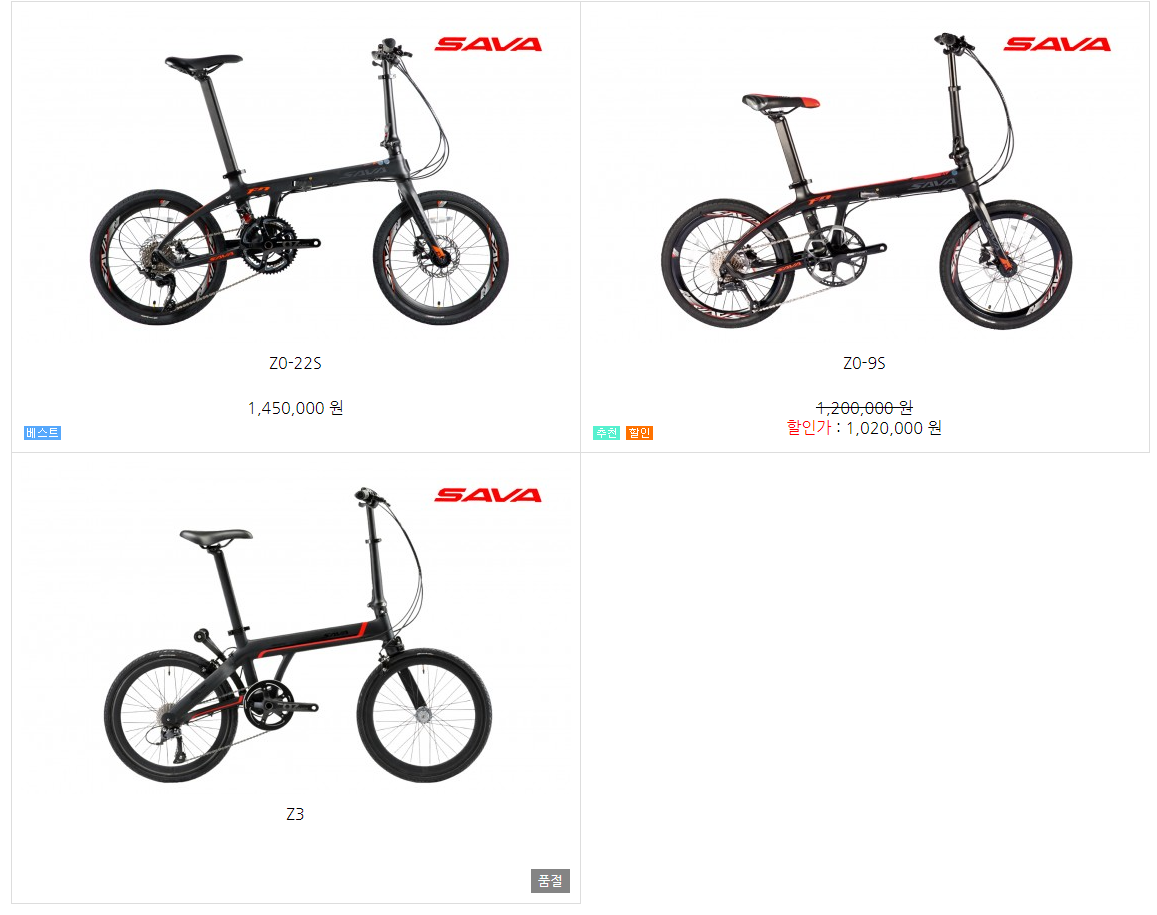Click the blue 베스트 badge

click(x=42, y=432)
